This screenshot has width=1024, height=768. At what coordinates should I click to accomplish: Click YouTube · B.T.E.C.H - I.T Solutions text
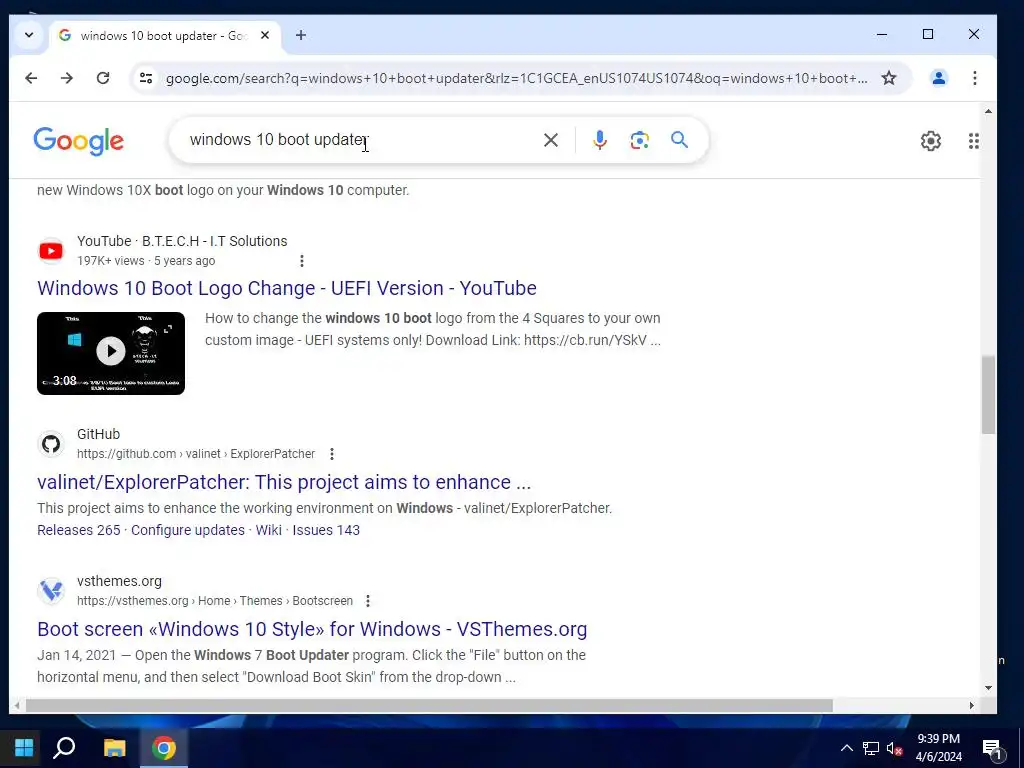(x=182, y=241)
